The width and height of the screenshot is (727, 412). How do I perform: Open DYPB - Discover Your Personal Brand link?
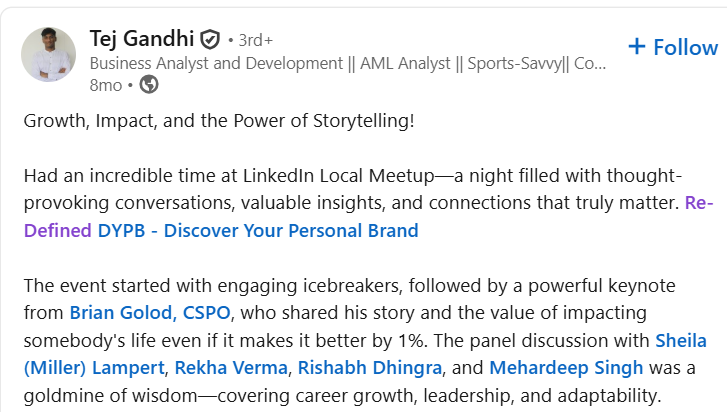(x=258, y=231)
